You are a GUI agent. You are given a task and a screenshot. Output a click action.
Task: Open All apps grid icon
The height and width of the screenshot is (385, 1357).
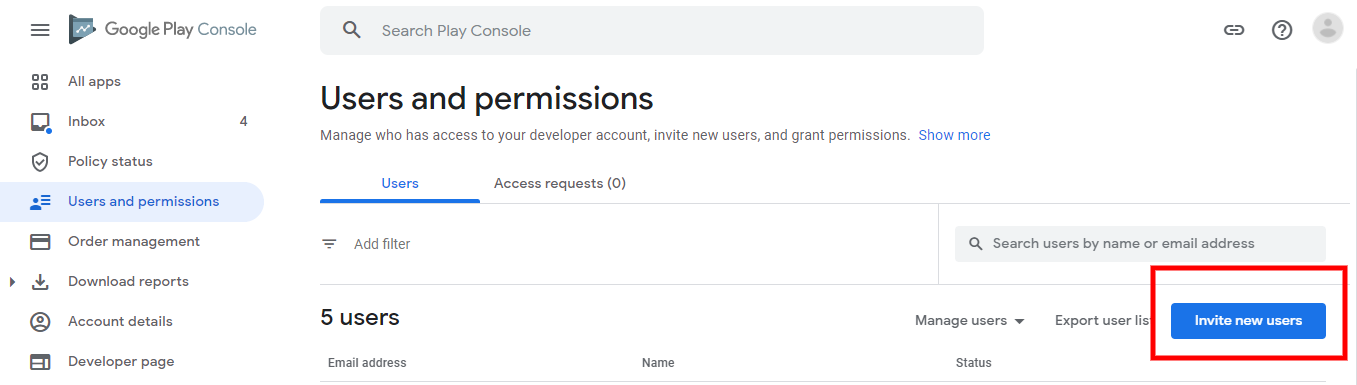point(40,81)
